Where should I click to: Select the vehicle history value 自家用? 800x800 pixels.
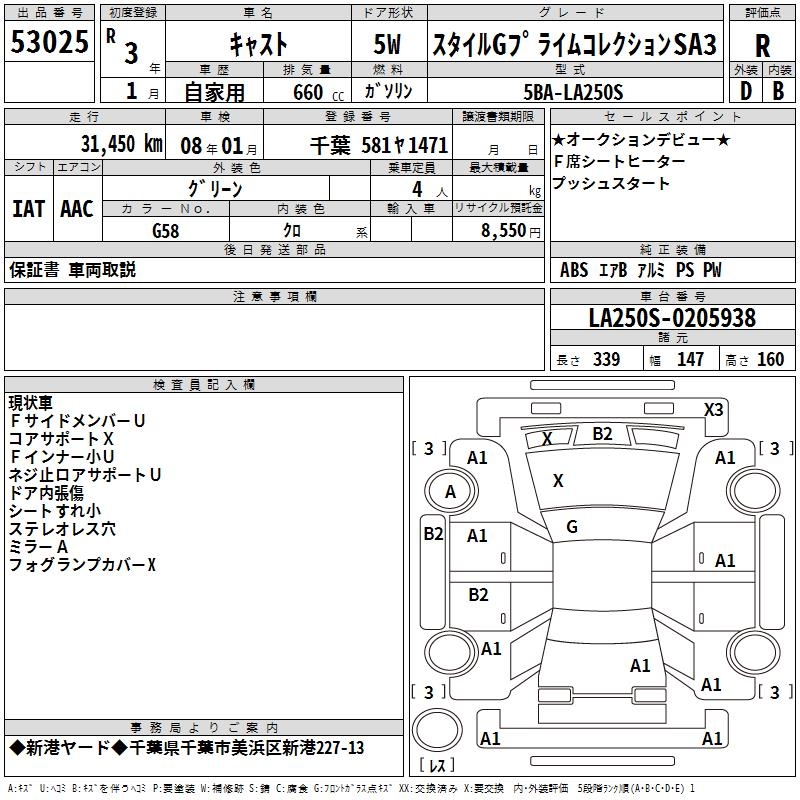[x=214, y=92]
